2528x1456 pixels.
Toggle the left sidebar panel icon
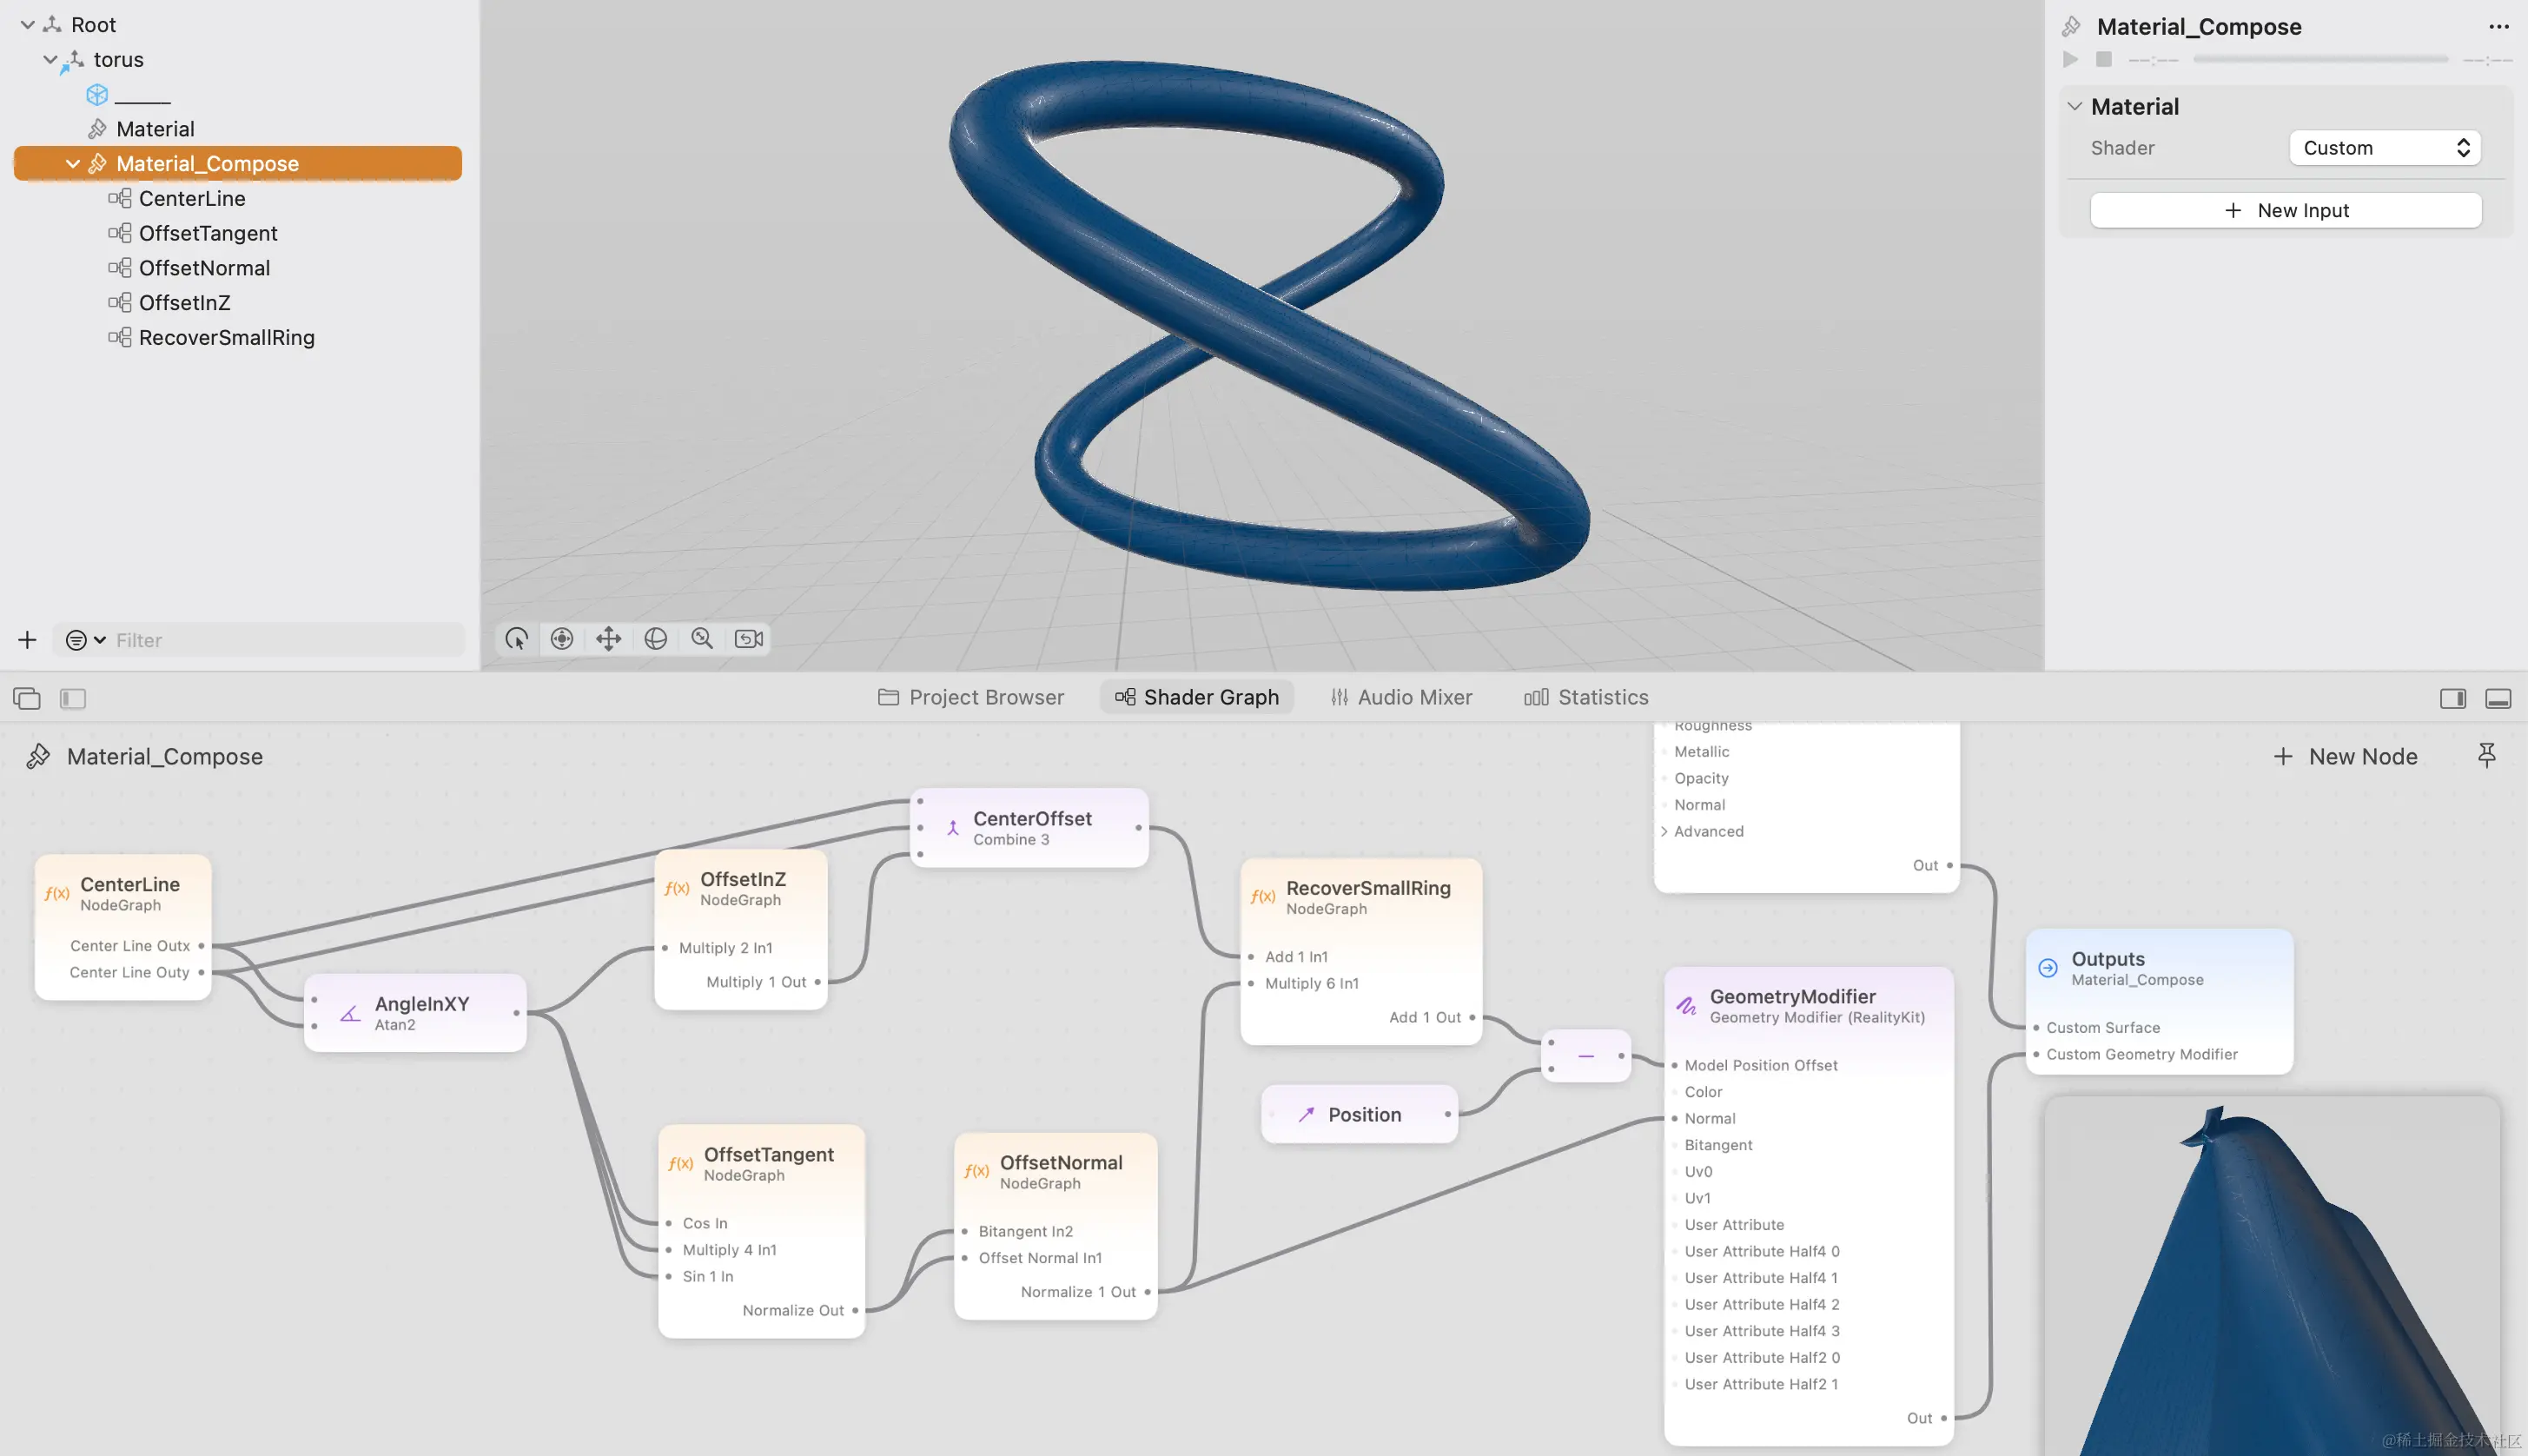73,698
